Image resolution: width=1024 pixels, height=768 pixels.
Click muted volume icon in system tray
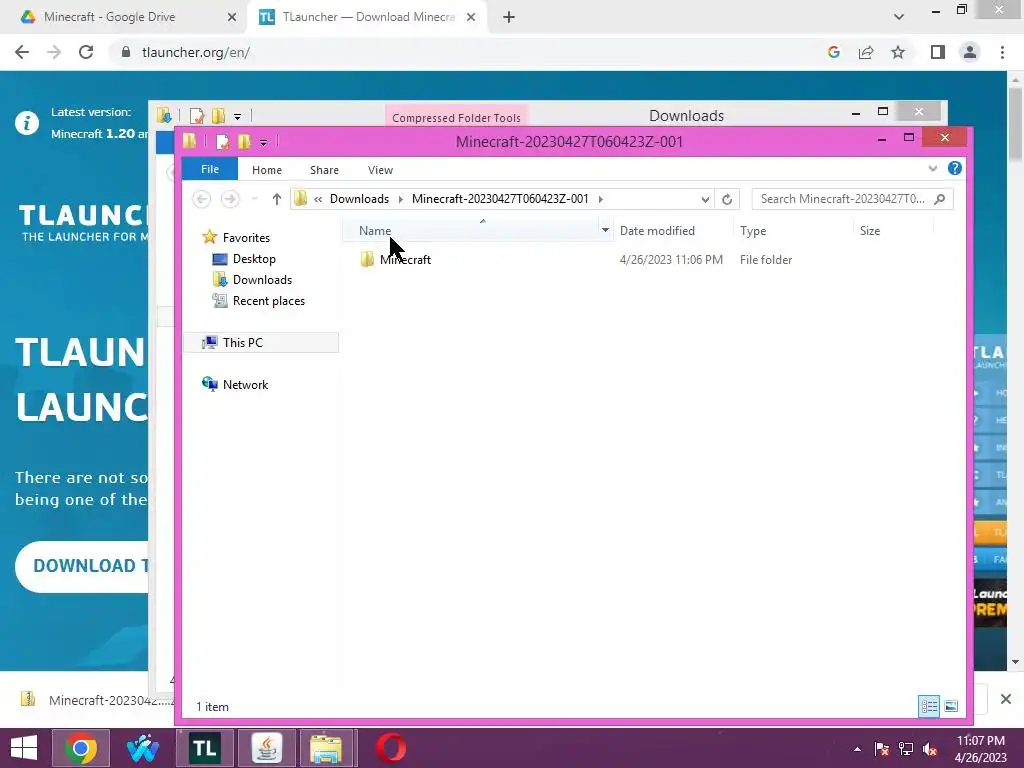click(929, 749)
